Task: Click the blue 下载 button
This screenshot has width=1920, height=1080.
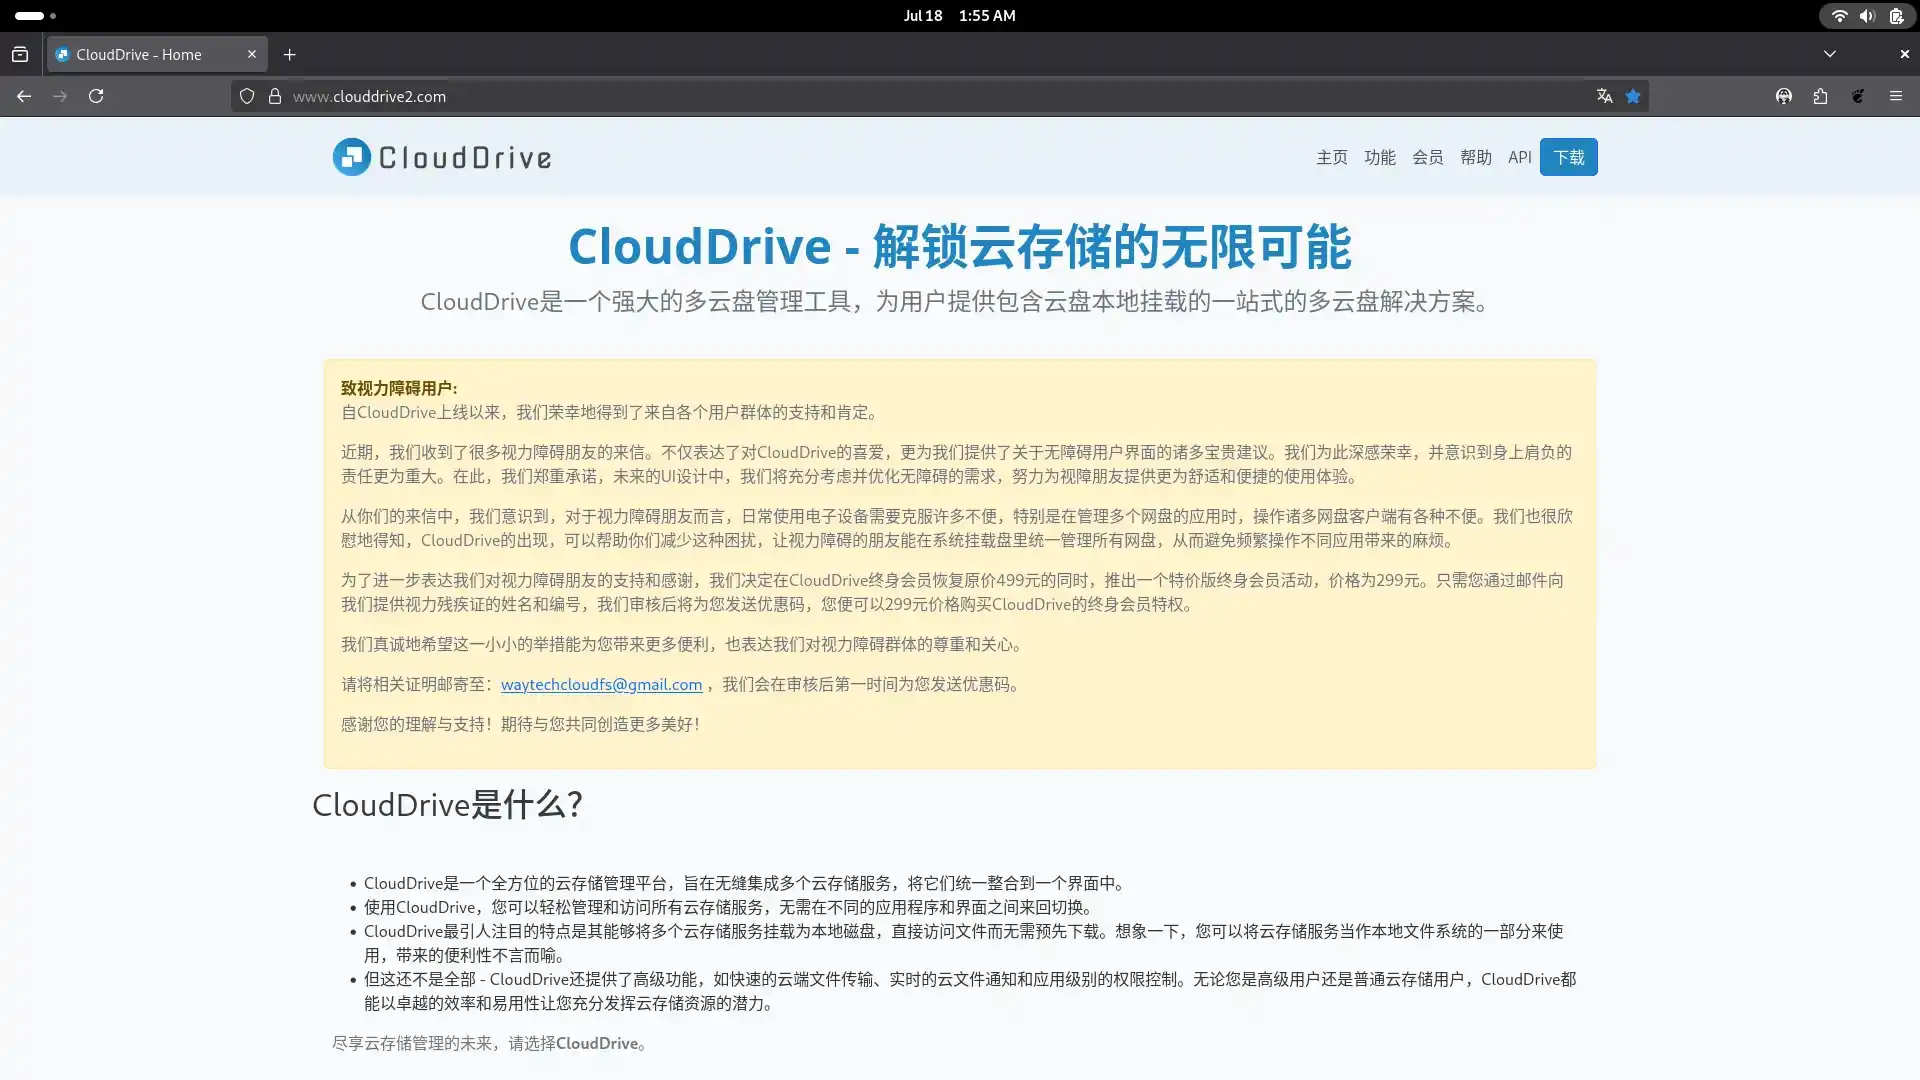Action: (1569, 157)
